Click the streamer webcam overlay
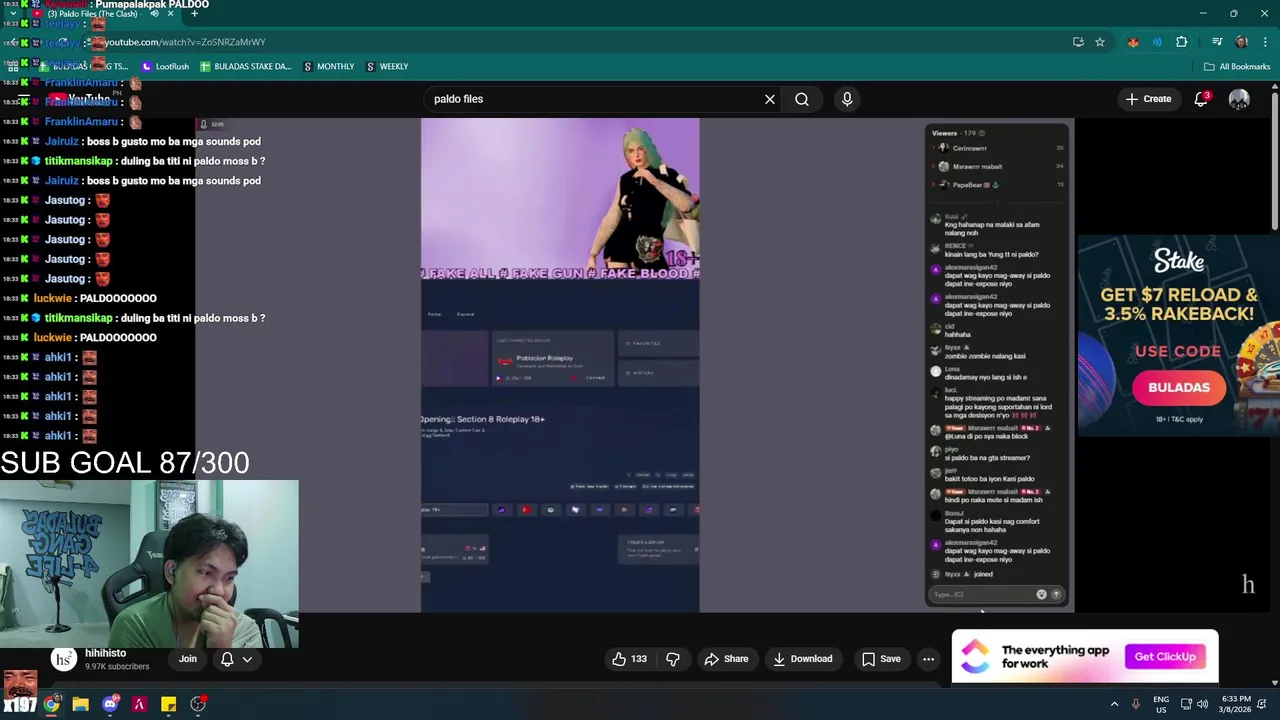1280x720 pixels. coord(149,564)
